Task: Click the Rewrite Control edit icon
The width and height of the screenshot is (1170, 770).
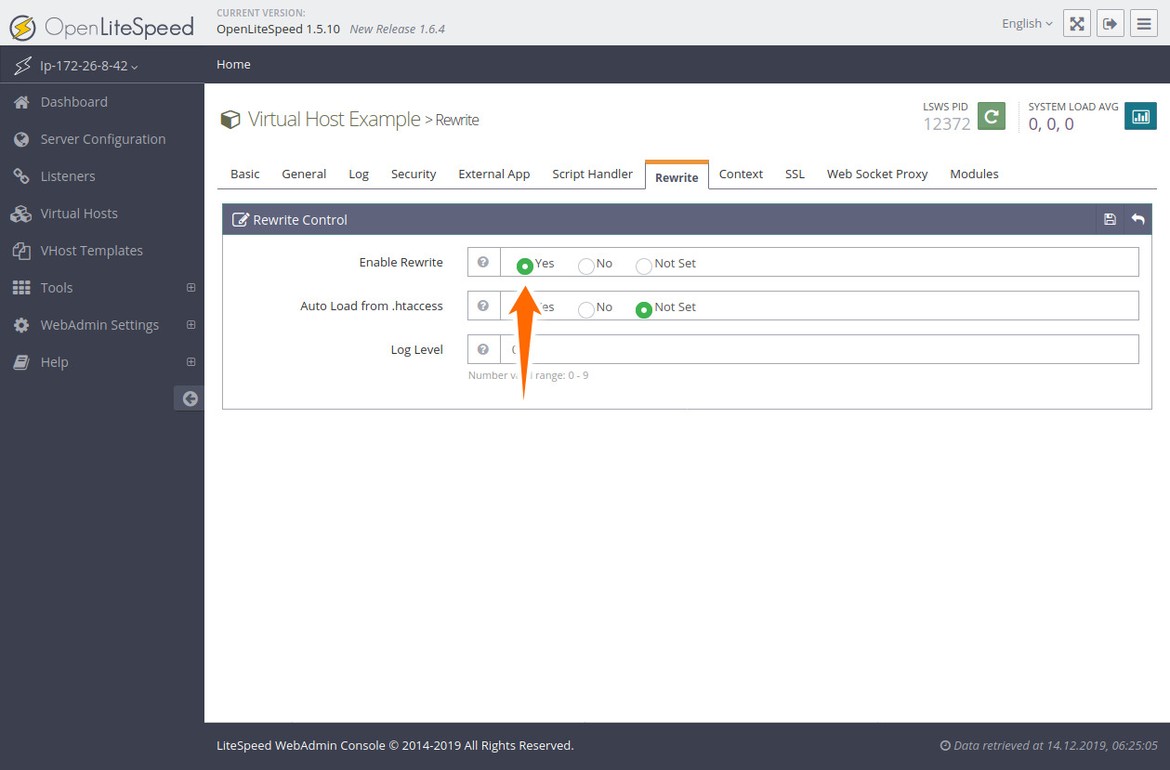Action: [240, 219]
